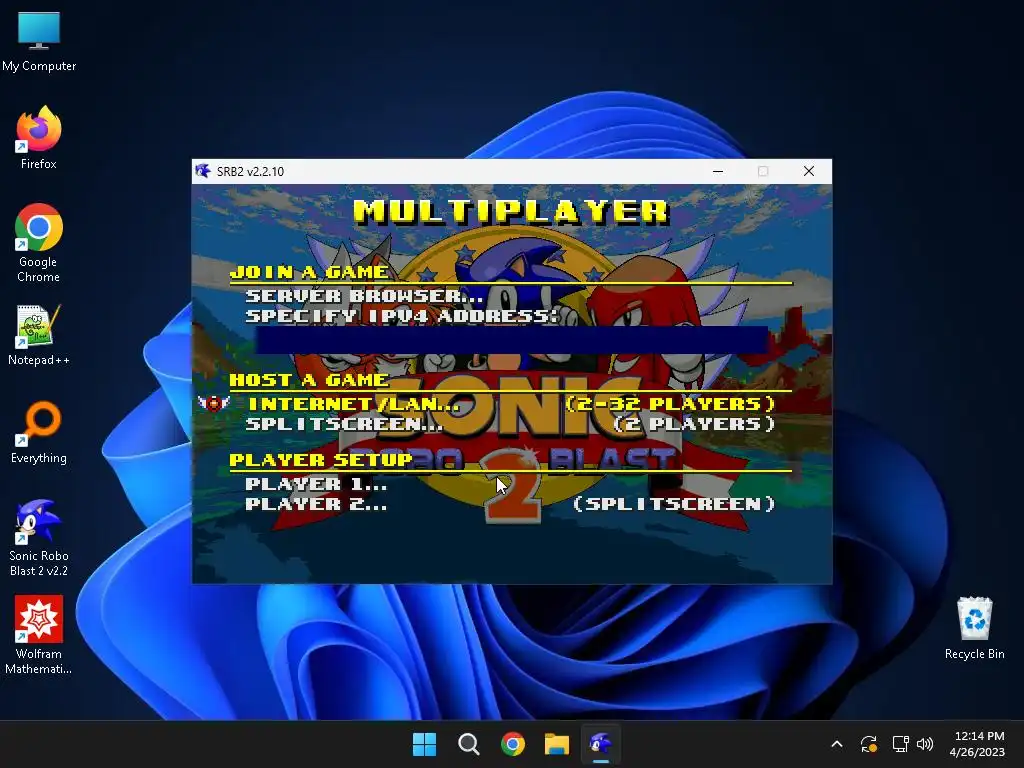Viewport: 1024px width, 768px height.
Task: Show hidden system tray icons
Action: (837, 744)
